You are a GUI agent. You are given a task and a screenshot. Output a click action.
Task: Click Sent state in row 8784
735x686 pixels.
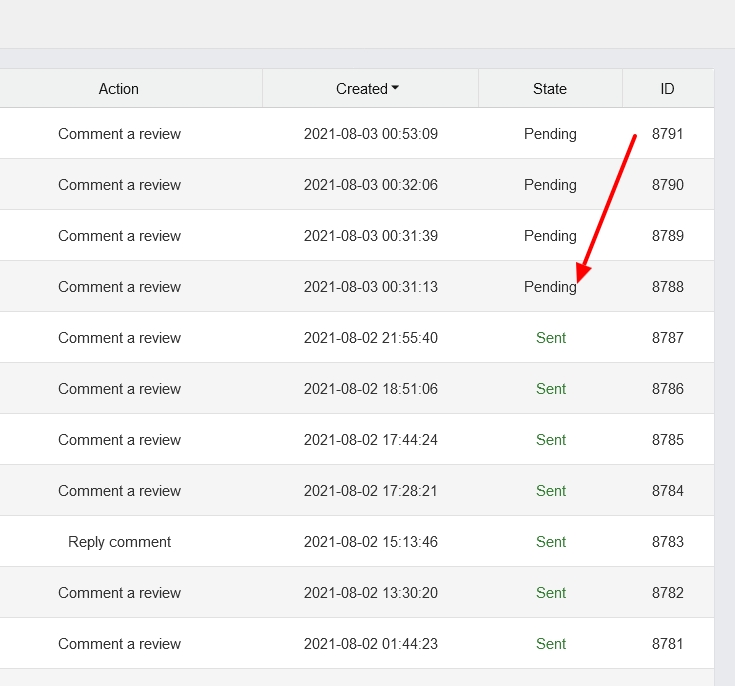551,491
